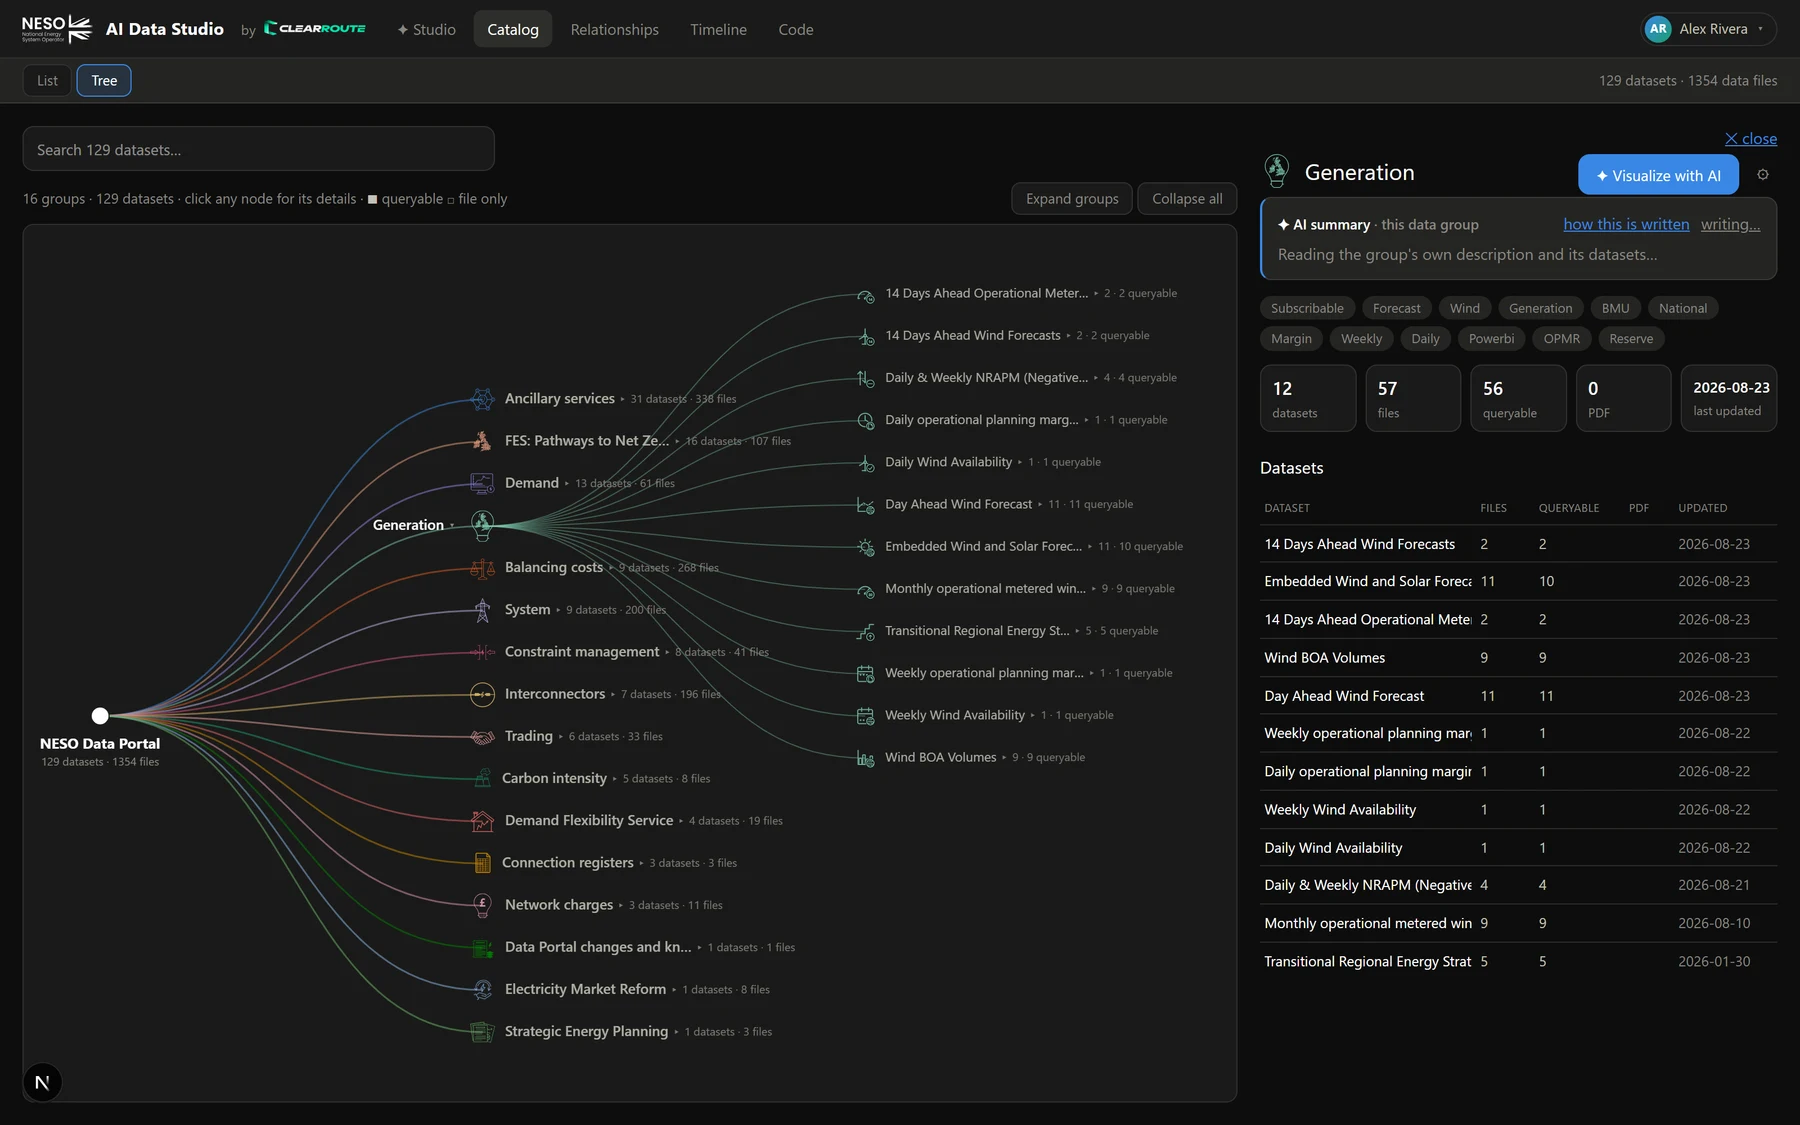Select the Tree view toggle
Viewport: 1800px width, 1125px height.
[x=104, y=81]
